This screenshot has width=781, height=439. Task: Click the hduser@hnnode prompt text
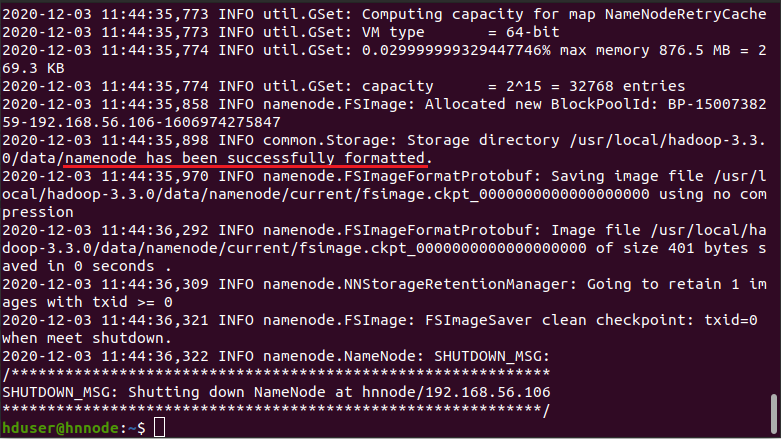(60, 428)
